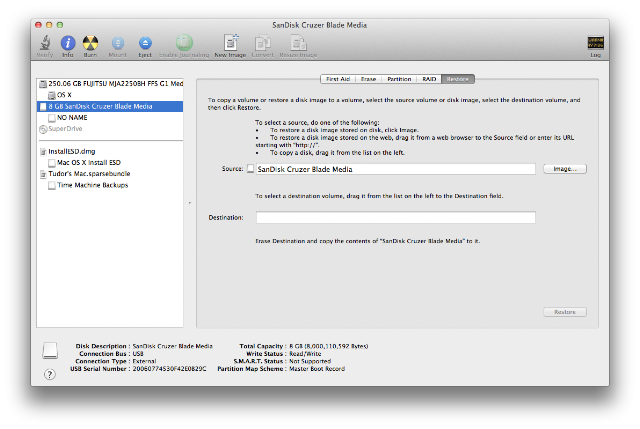The height and width of the screenshot is (429, 640).
Task: Click the yellow minimize window button
Action: point(49,25)
